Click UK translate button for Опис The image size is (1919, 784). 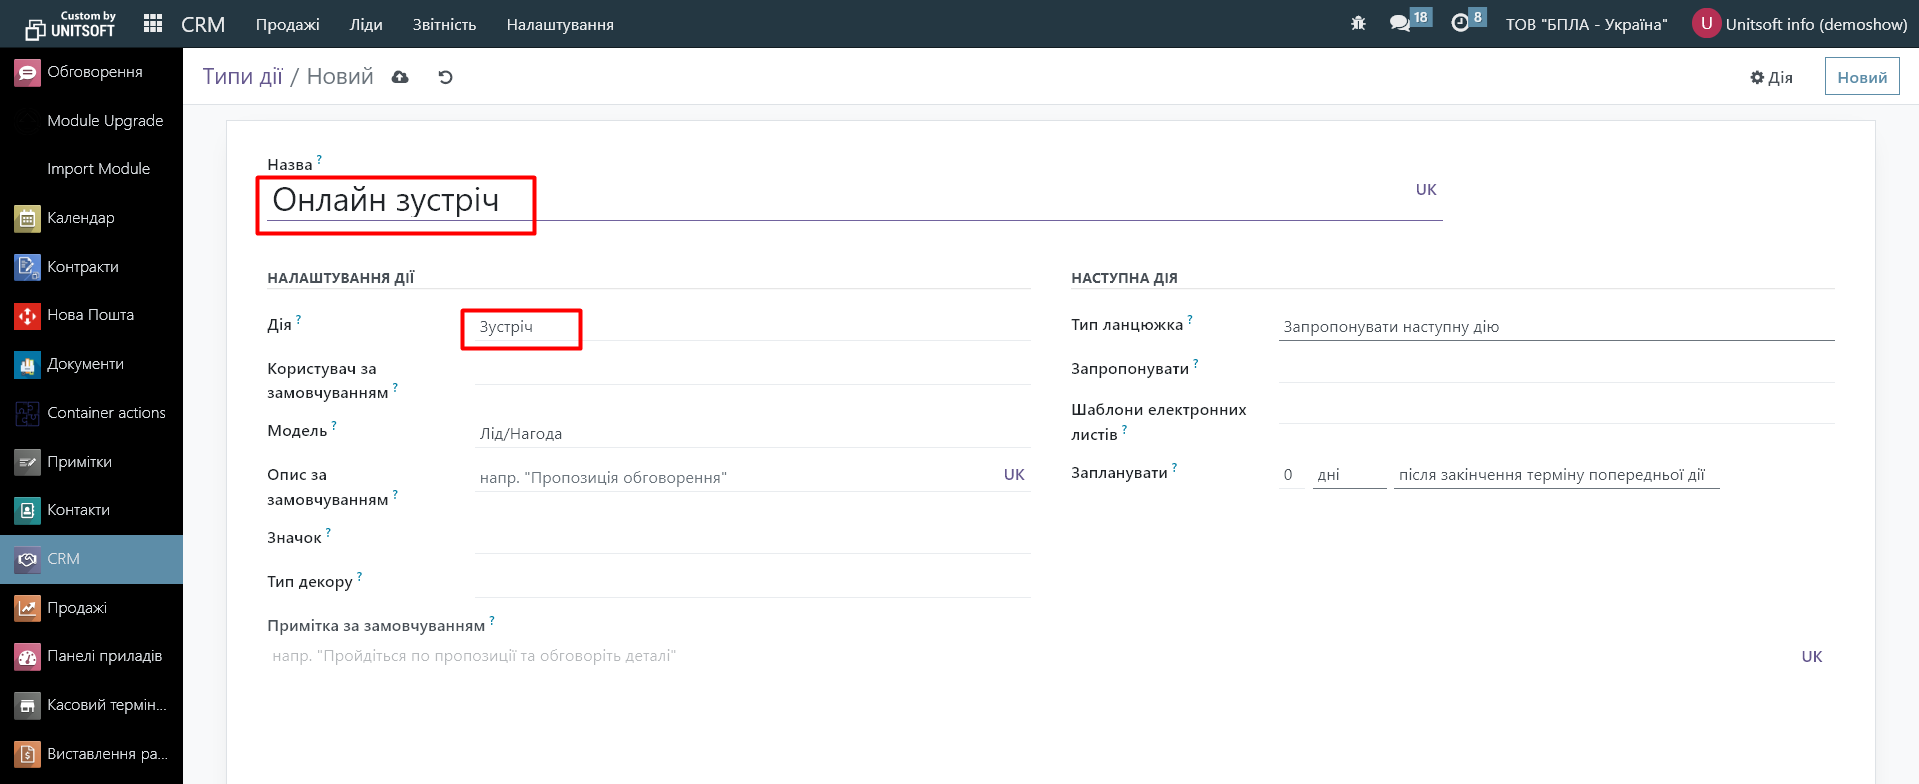(x=1014, y=475)
